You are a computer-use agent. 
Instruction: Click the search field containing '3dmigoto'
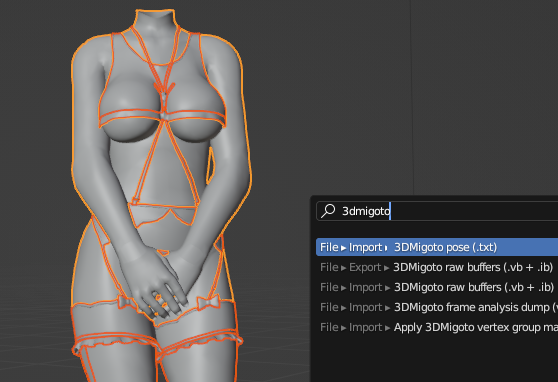(437, 211)
